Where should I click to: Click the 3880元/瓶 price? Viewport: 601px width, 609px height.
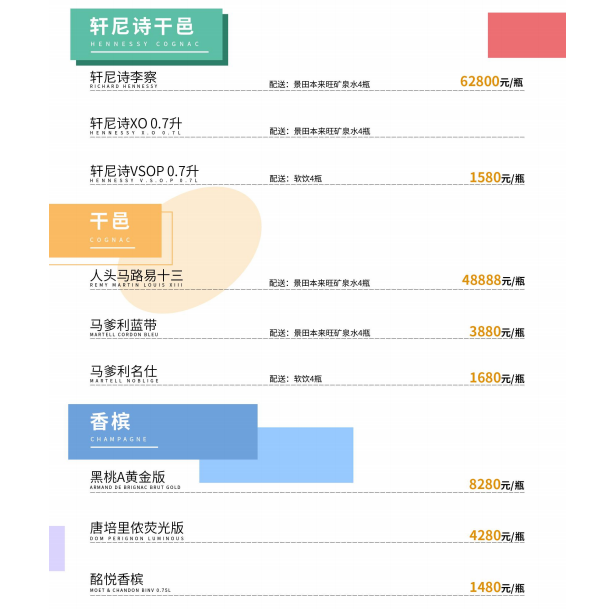coord(497,332)
